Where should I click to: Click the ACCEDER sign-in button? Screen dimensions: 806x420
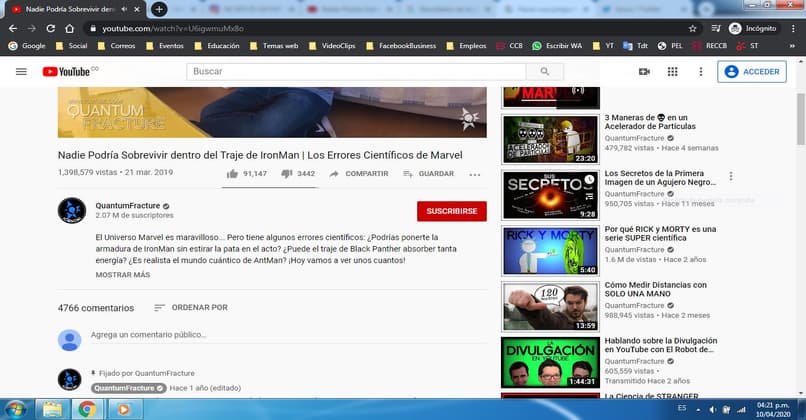coord(752,72)
